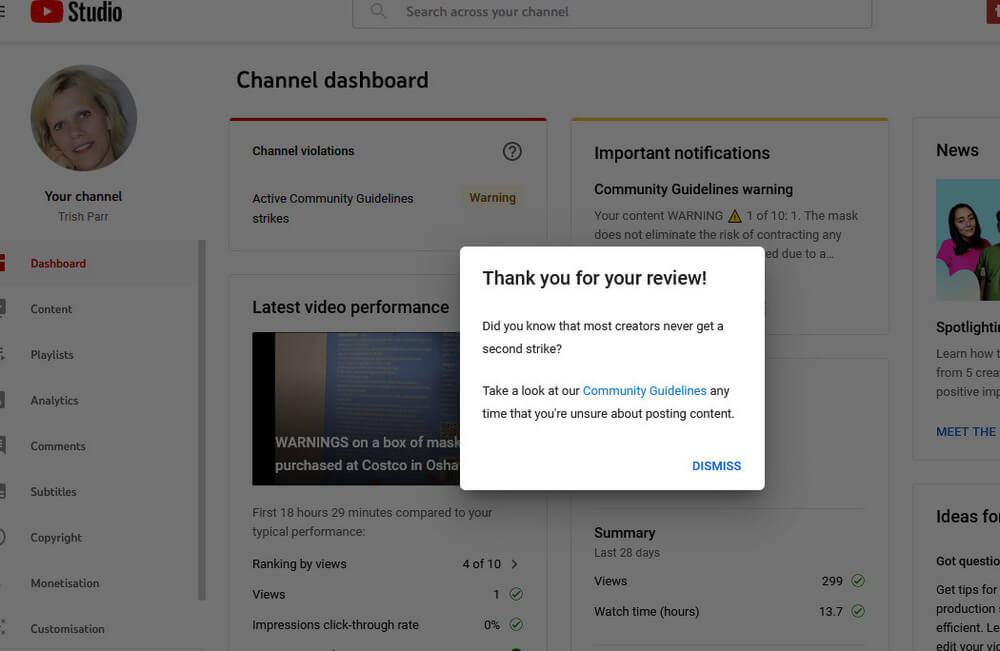Open Copyright in the sidebar

(x=56, y=538)
